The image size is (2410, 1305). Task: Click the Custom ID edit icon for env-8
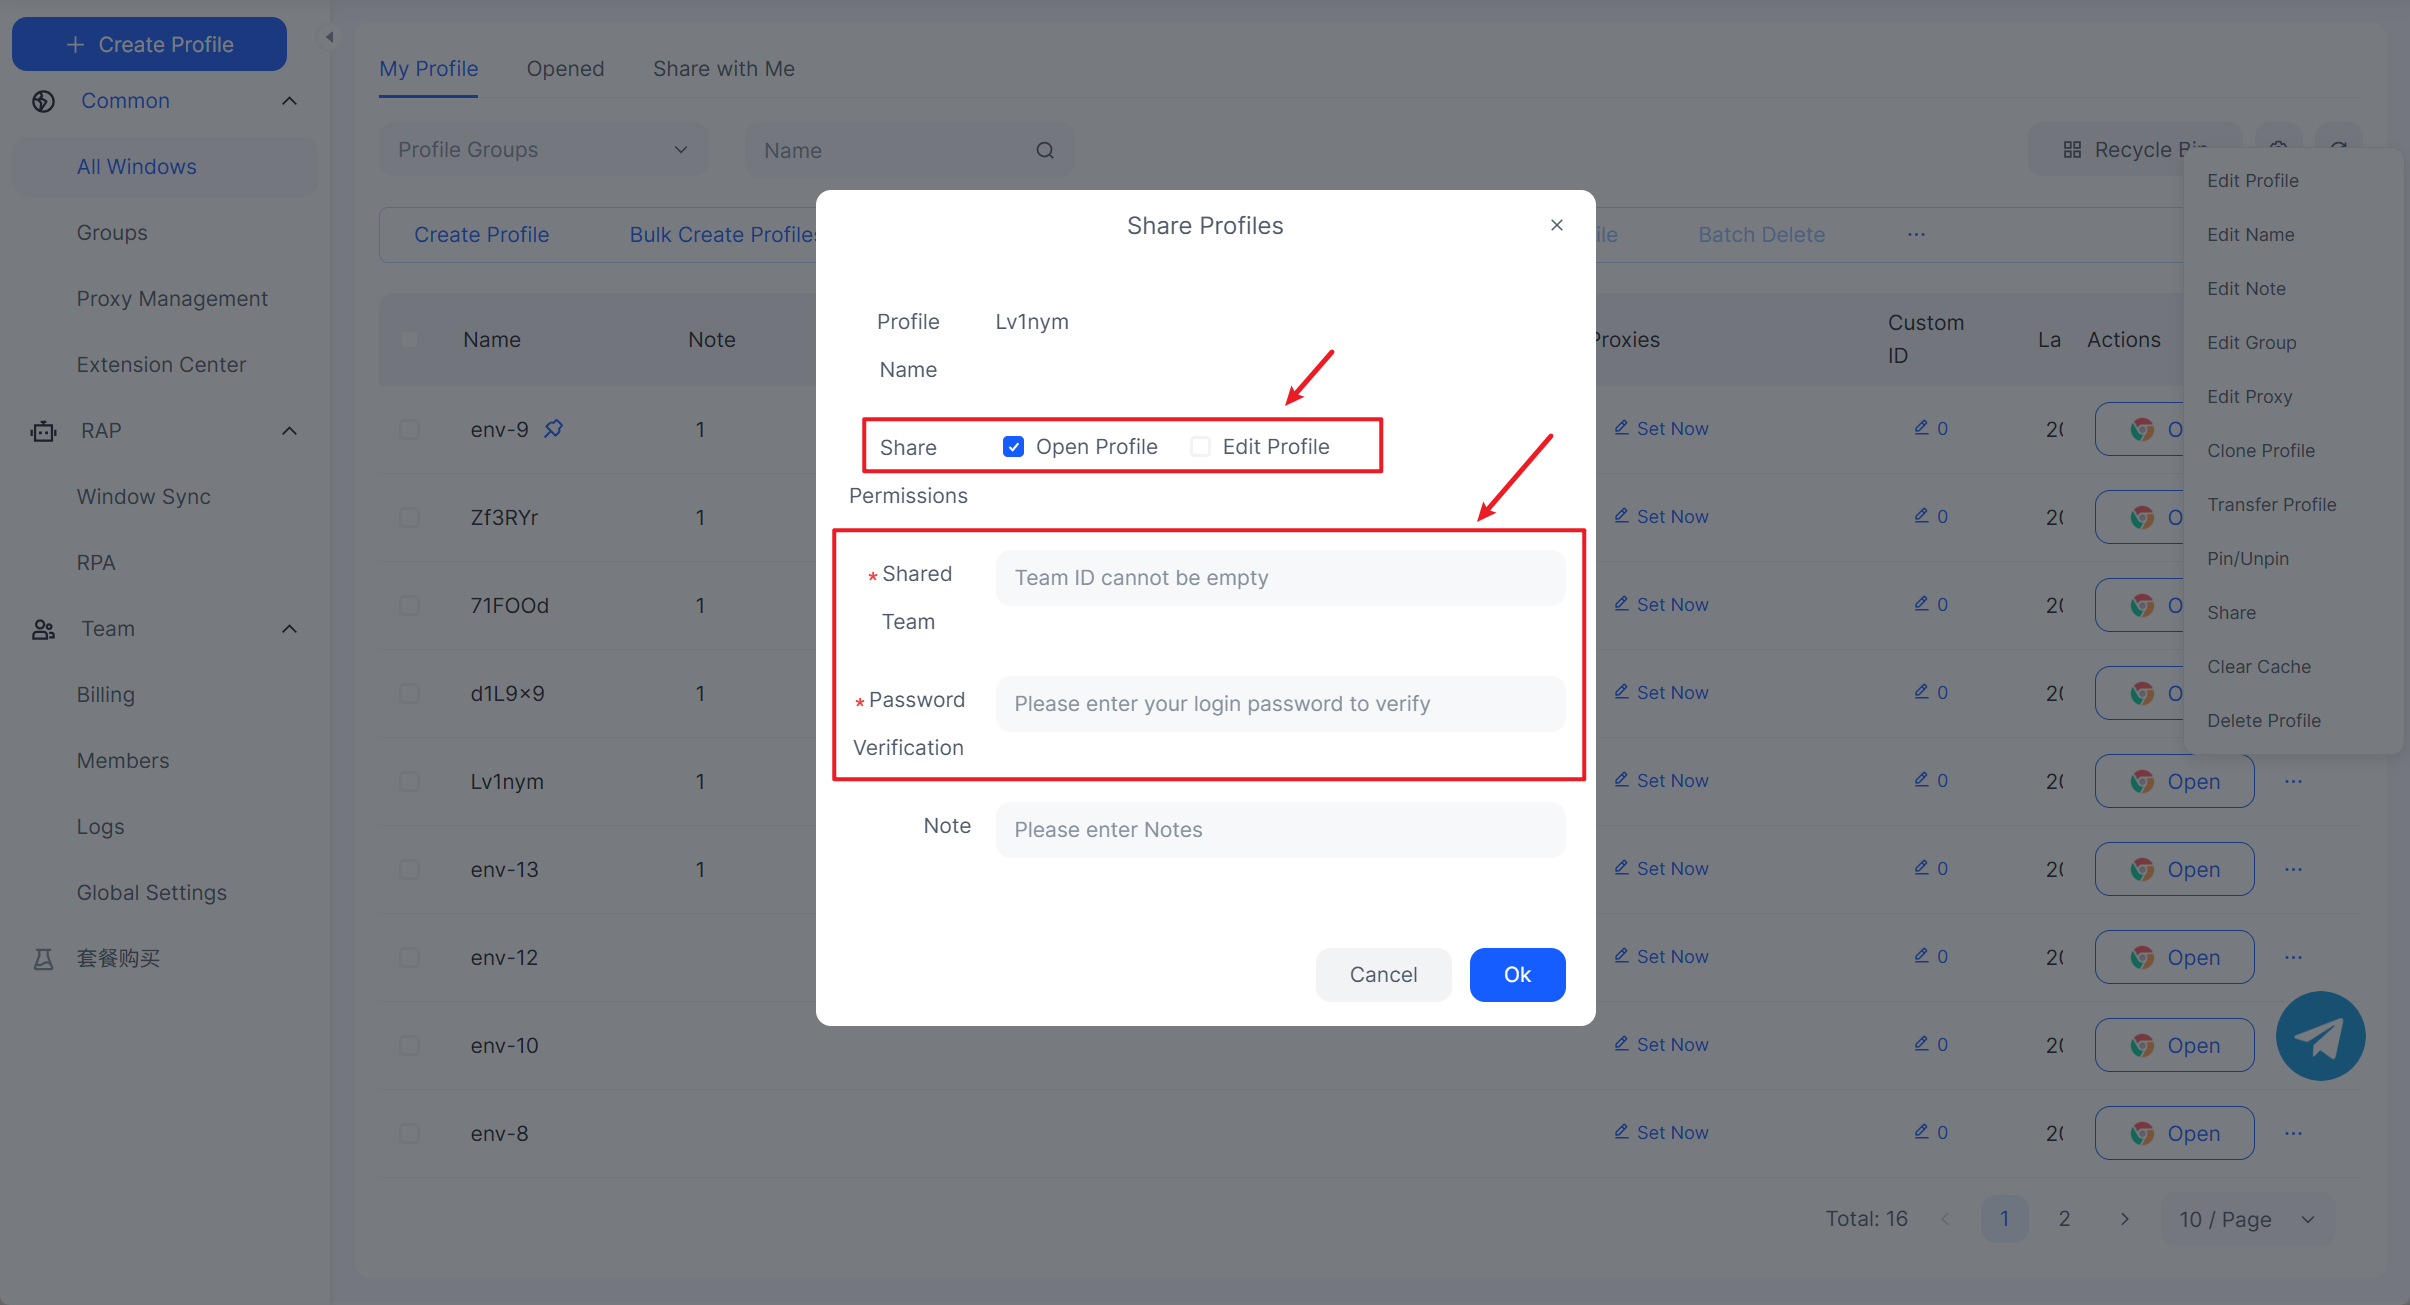point(1921,1132)
